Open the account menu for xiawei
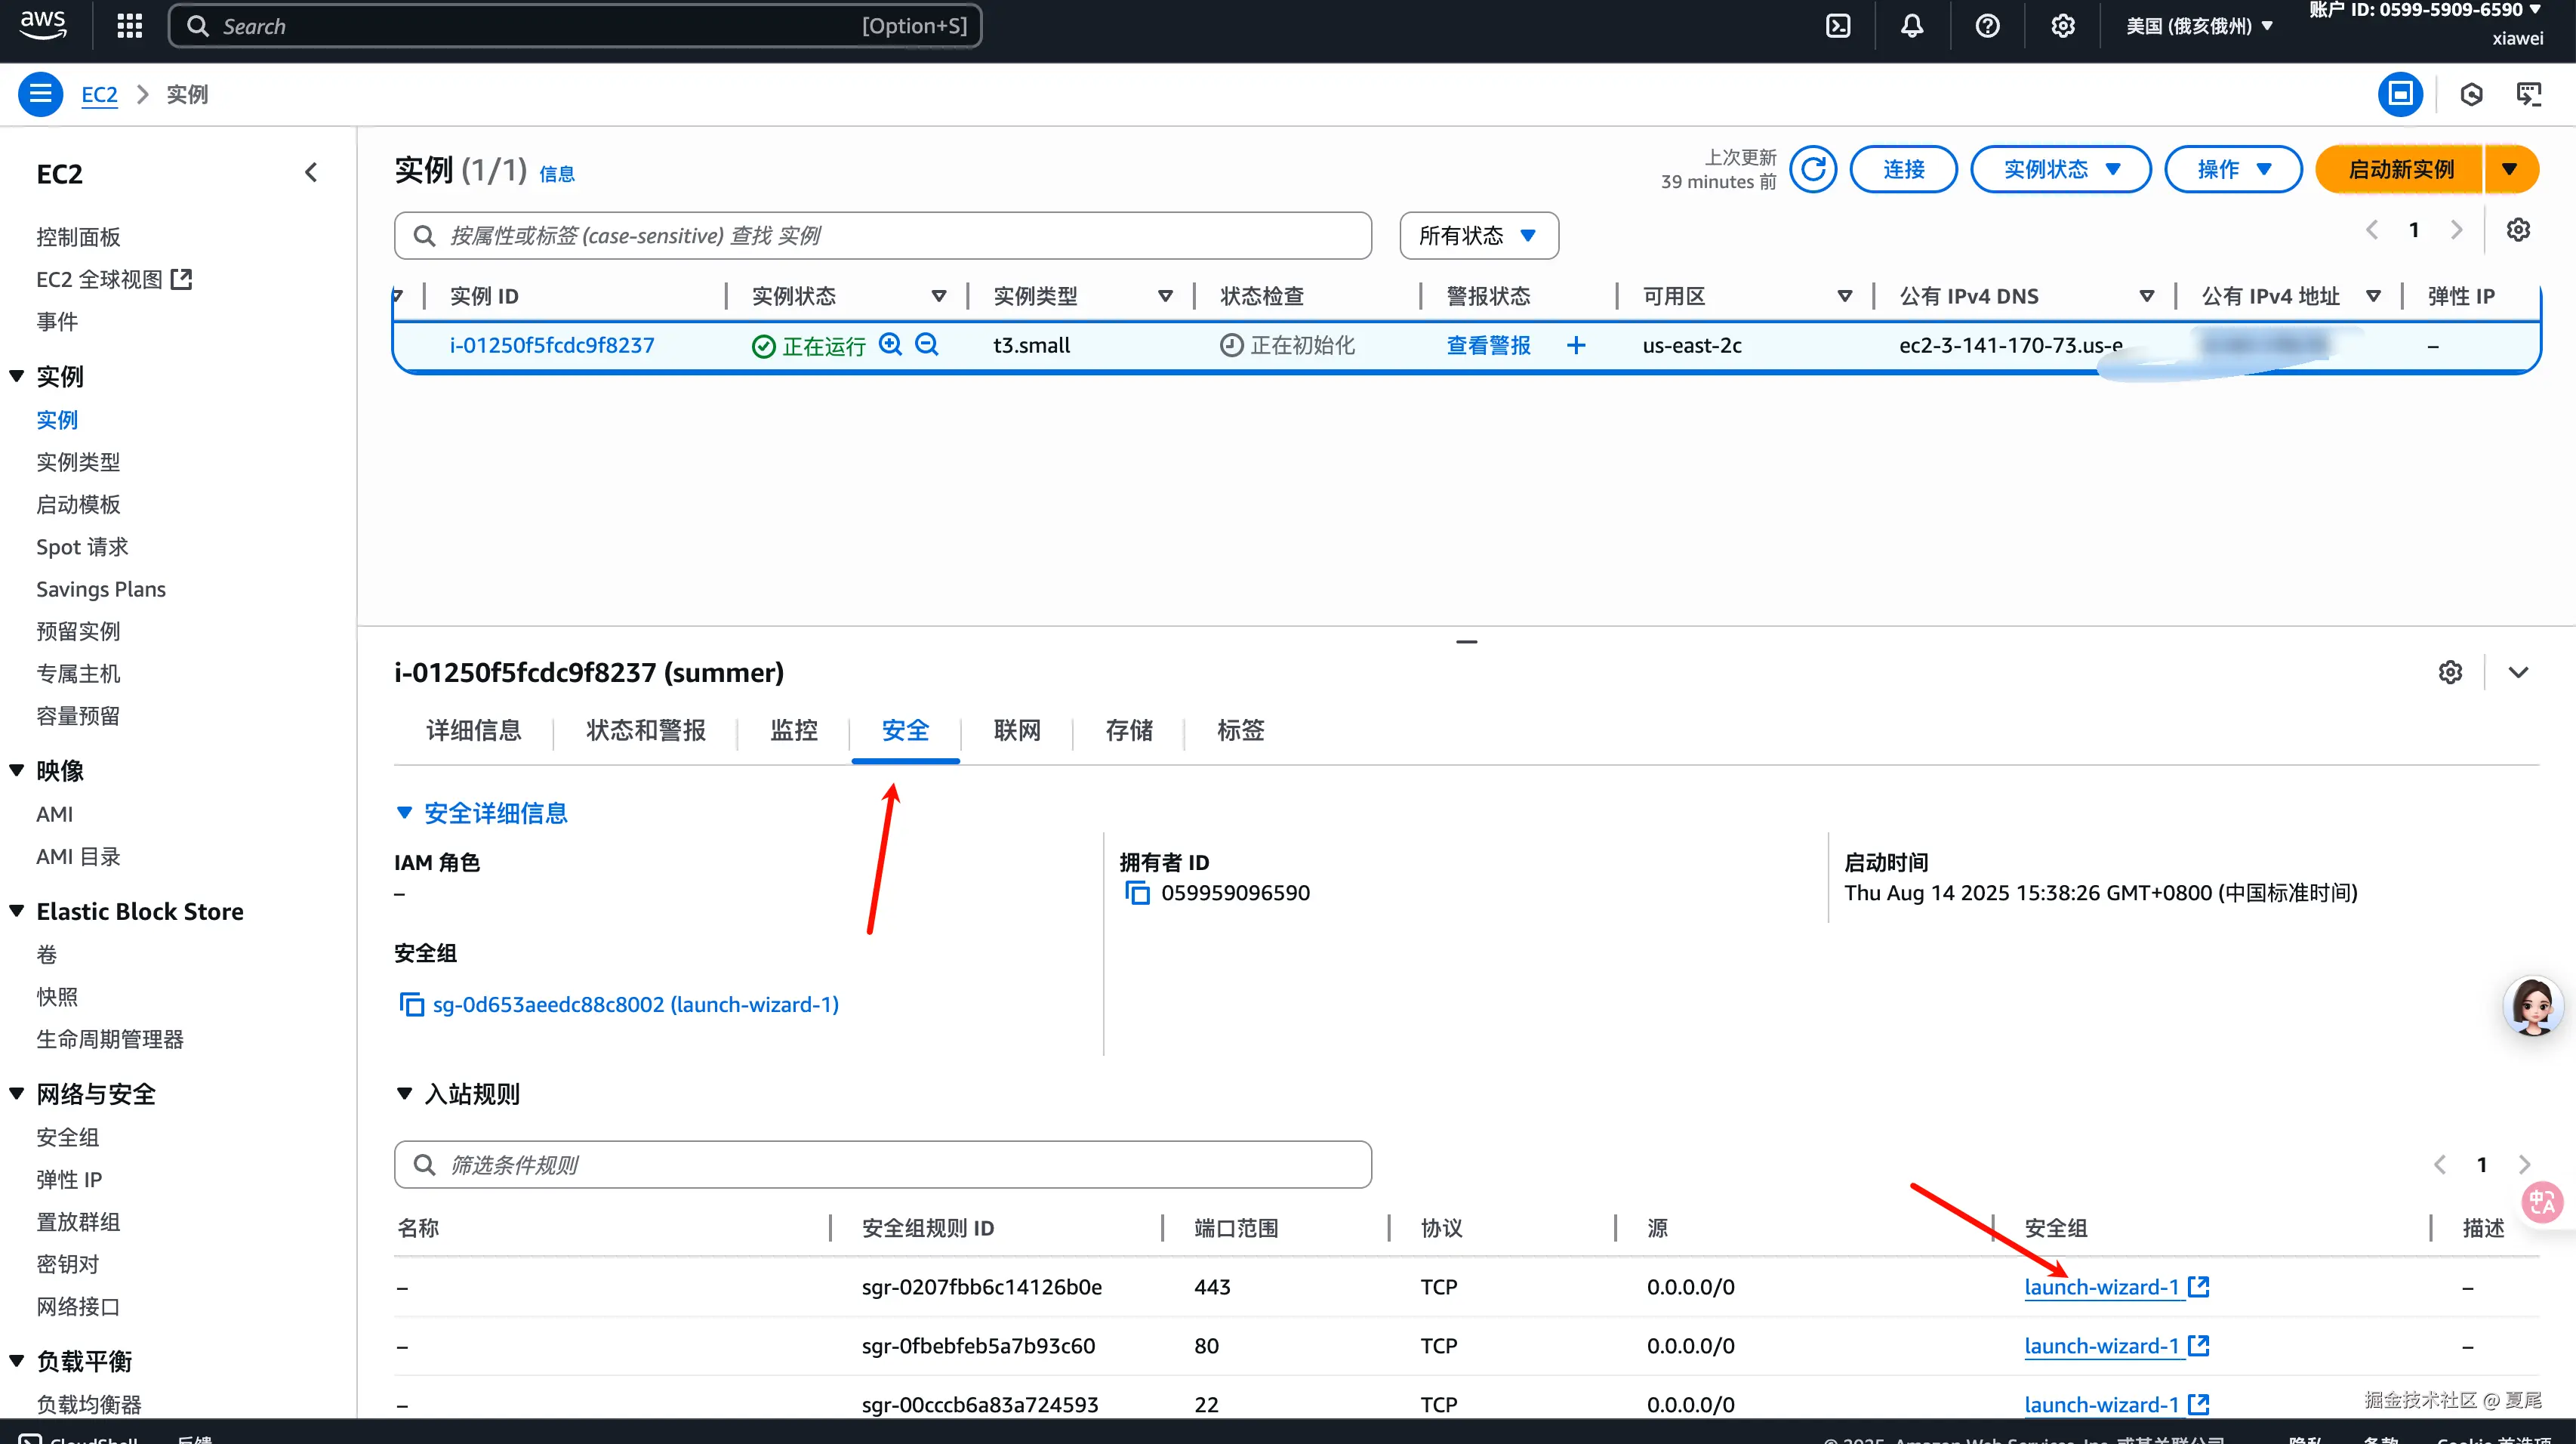The image size is (2576, 1444). pos(2424,24)
